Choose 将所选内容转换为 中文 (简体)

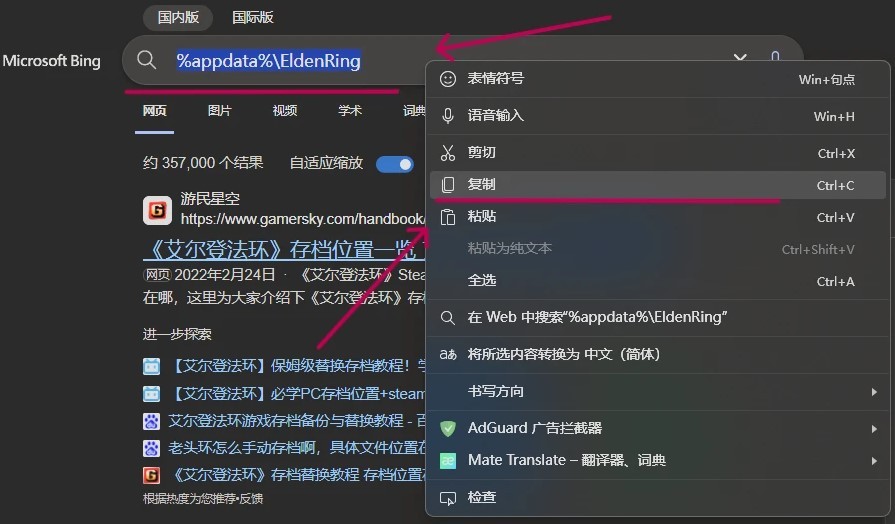click(657, 354)
